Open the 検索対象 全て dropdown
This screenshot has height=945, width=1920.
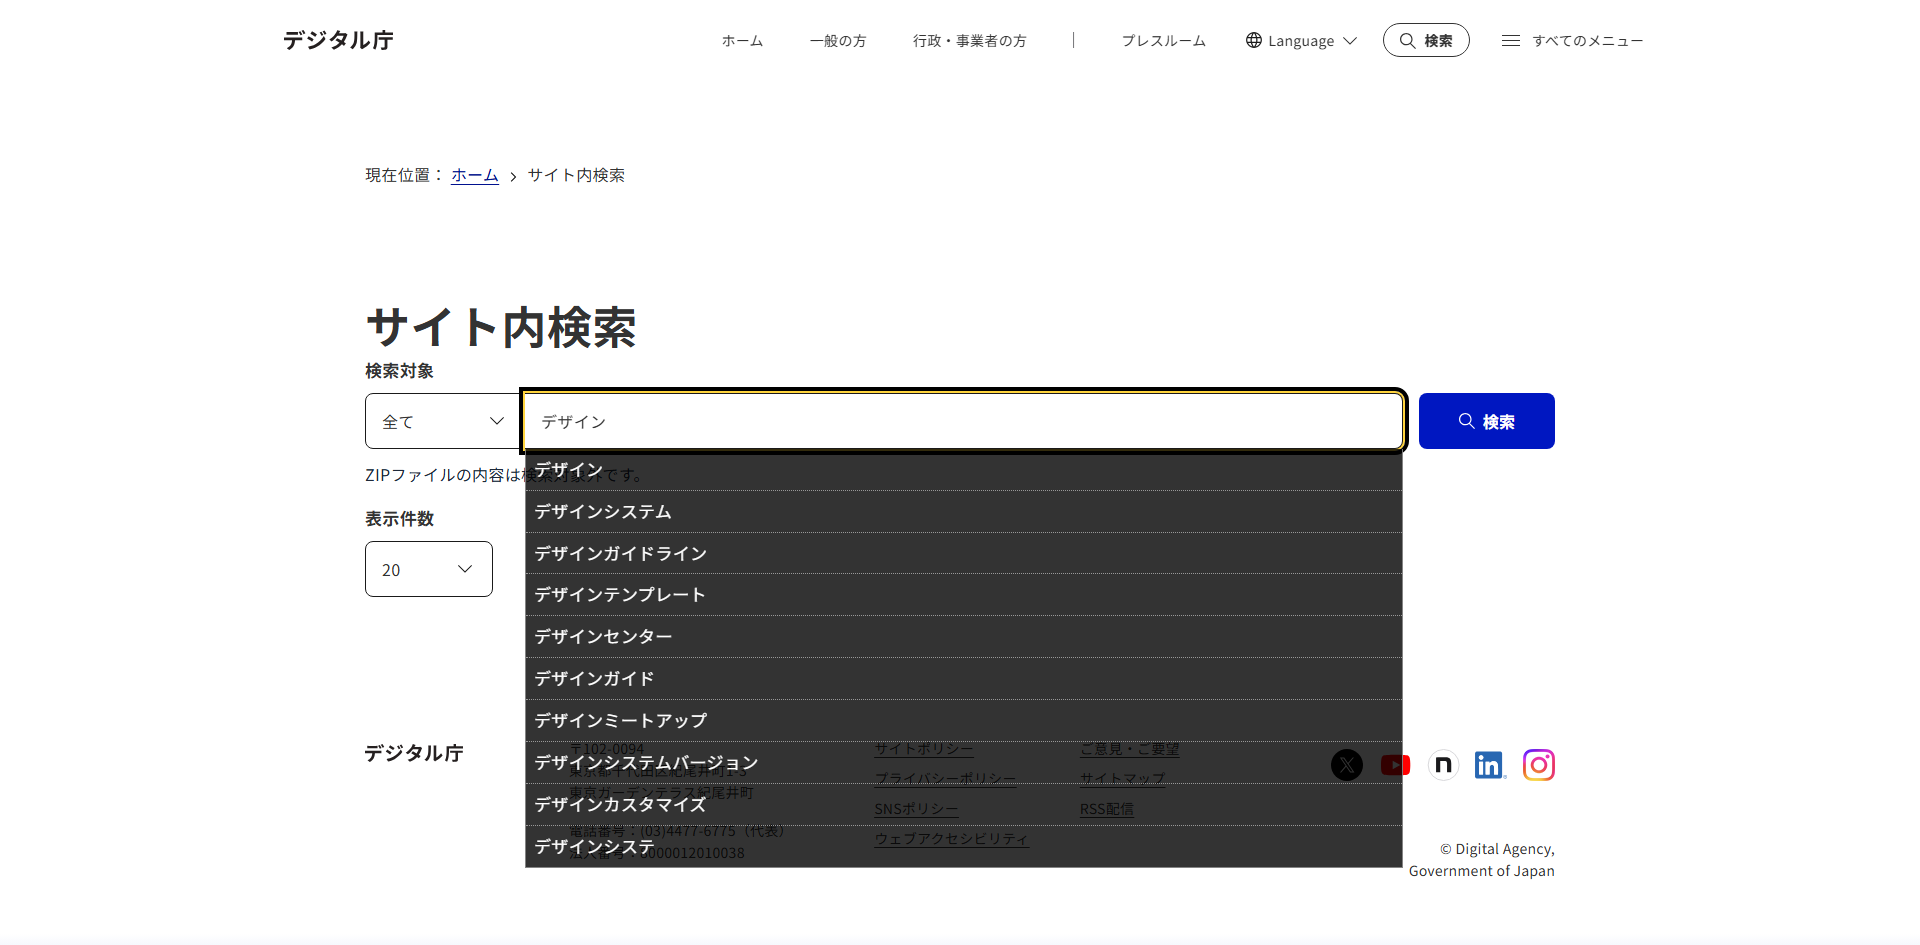point(442,421)
